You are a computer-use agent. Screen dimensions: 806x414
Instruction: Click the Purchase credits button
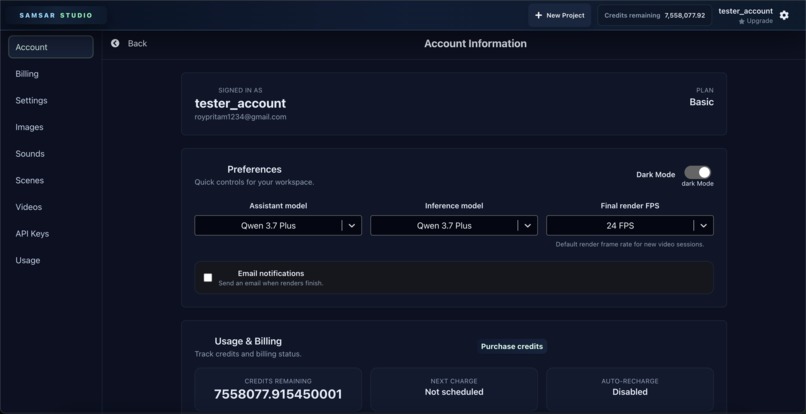click(x=512, y=346)
